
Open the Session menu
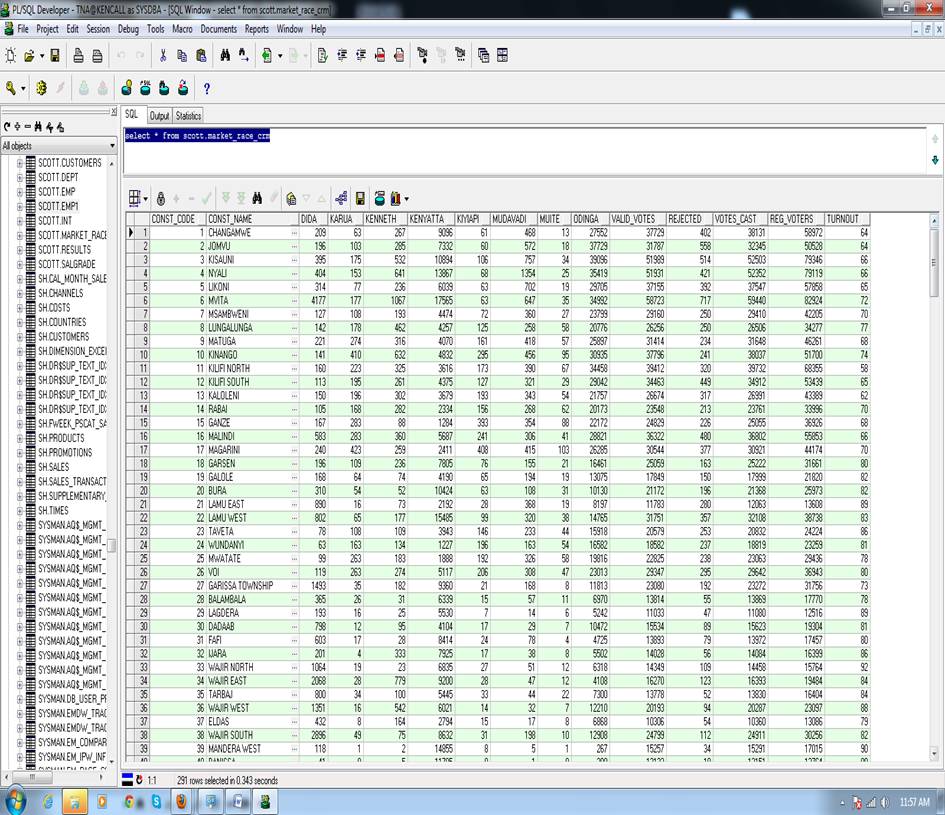click(x=98, y=29)
